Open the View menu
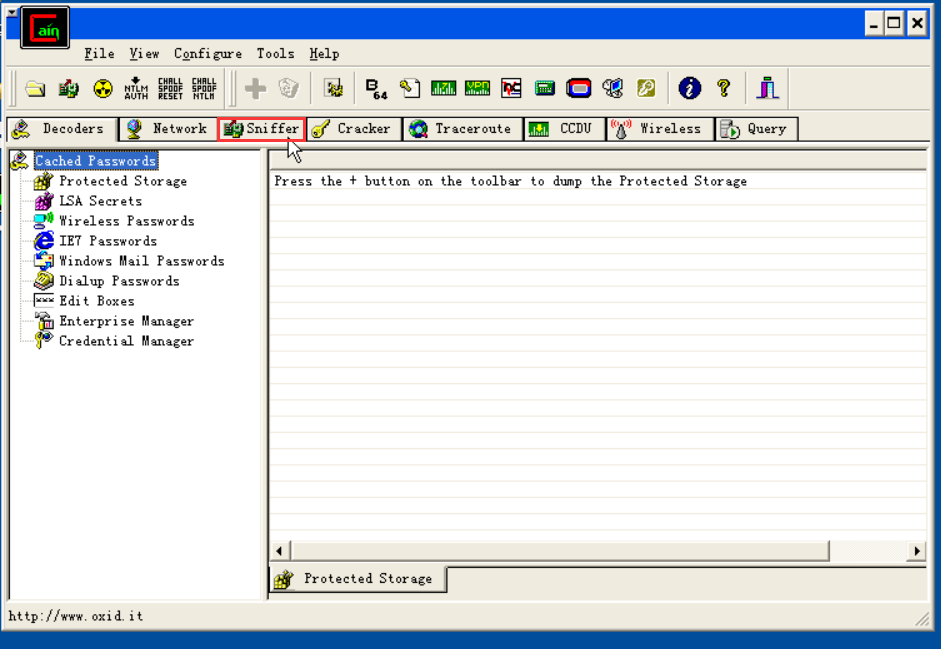The height and width of the screenshot is (649, 941). pyautogui.click(x=144, y=53)
